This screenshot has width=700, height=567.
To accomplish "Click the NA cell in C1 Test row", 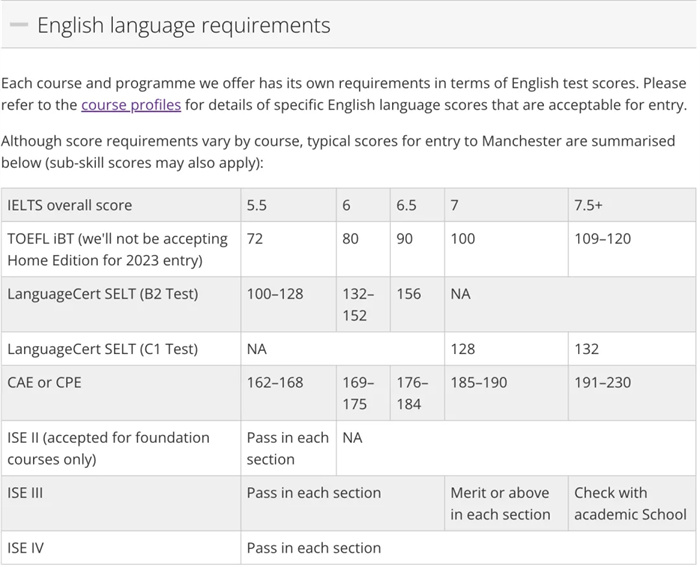I will [342, 349].
